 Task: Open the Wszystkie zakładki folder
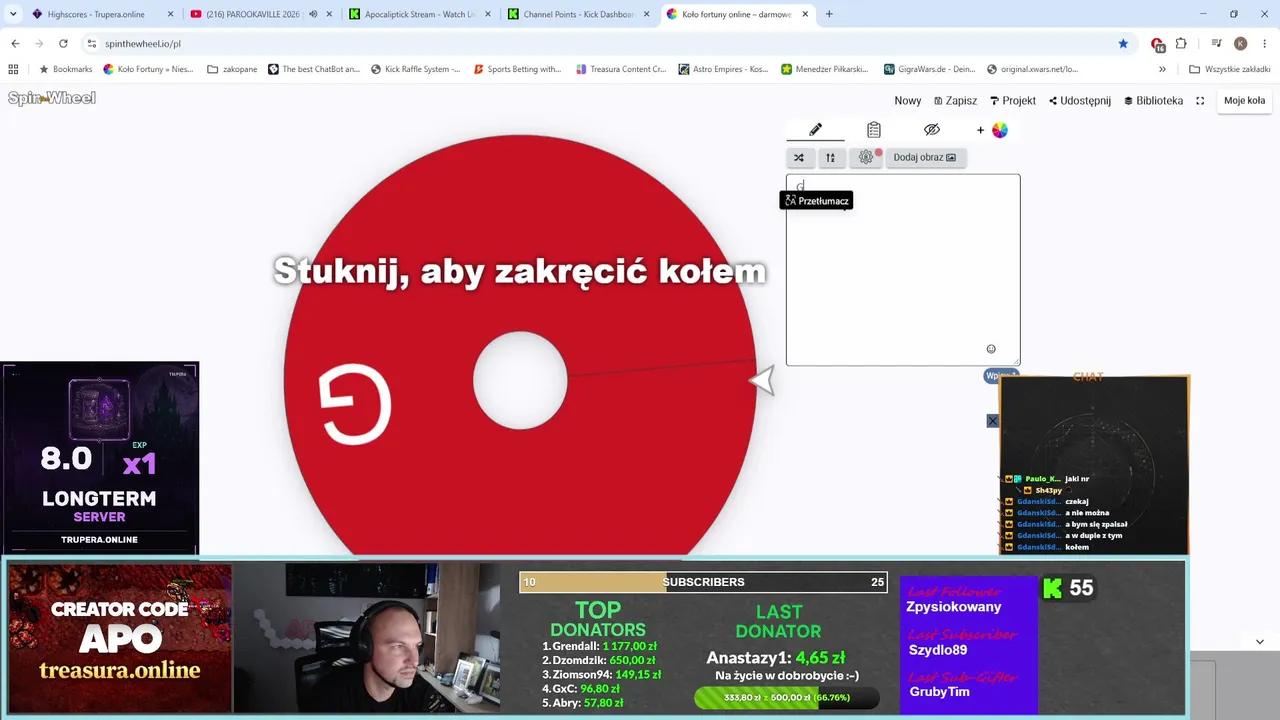(1230, 69)
